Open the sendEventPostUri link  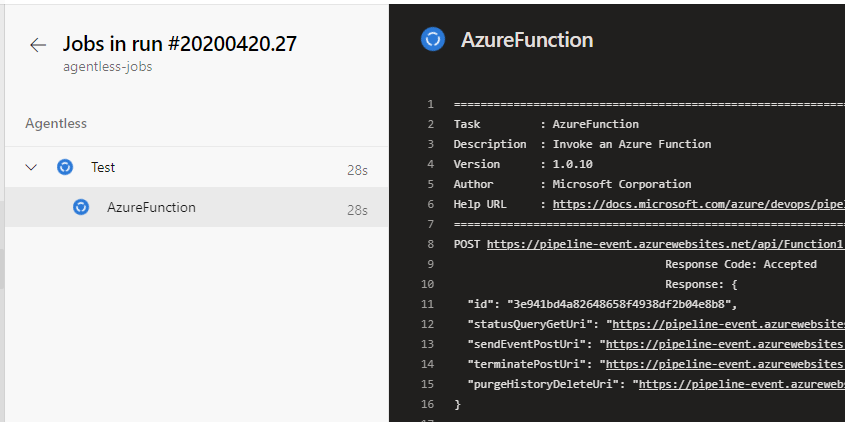tap(725, 344)
